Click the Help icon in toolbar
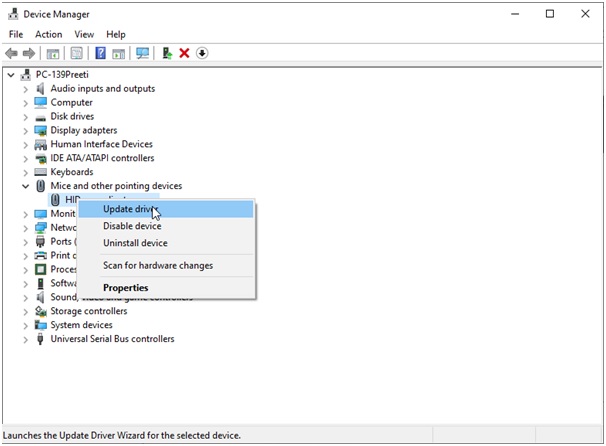Screen dimensions: 606x446 [100, 53]
